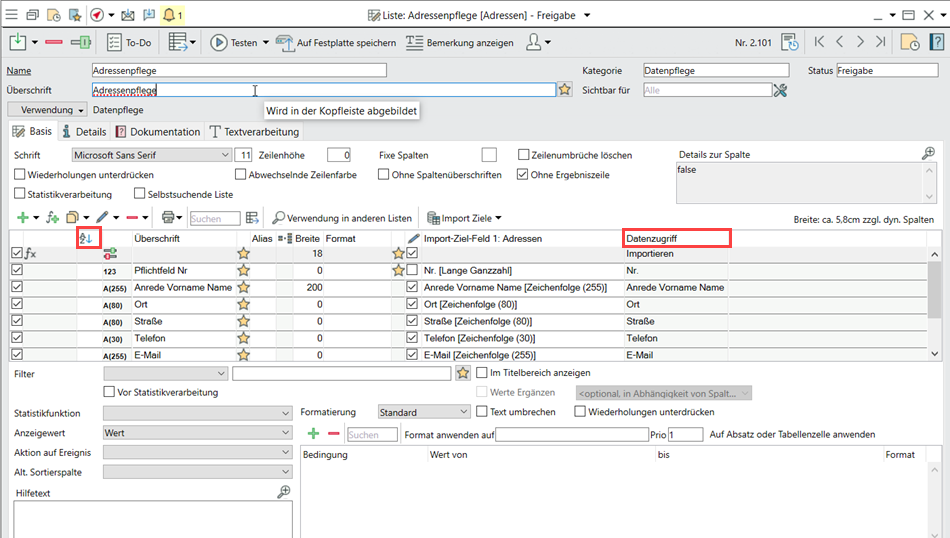Jump to the last record arrow
Viewport: 950px width, 538px height.
(x=880, y=42)
